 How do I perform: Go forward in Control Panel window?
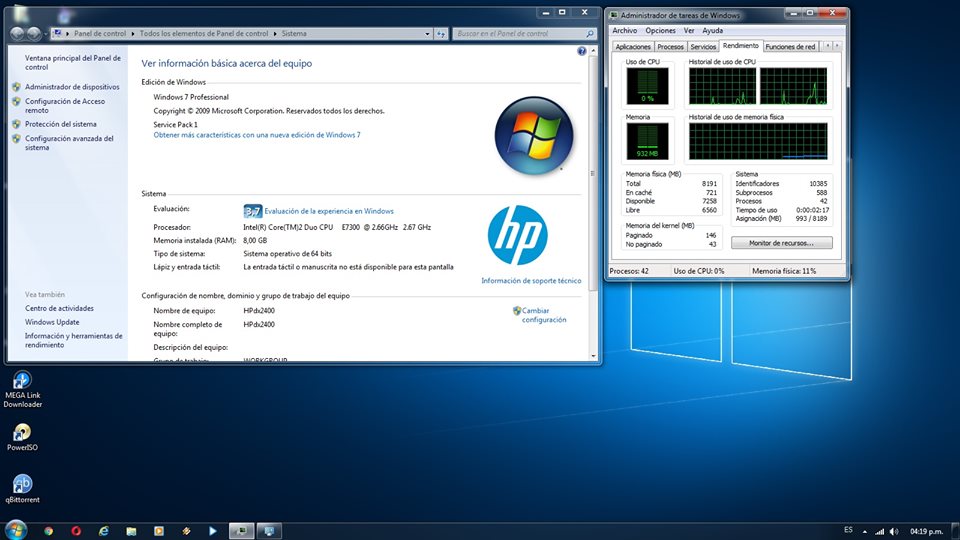[34, 34]
